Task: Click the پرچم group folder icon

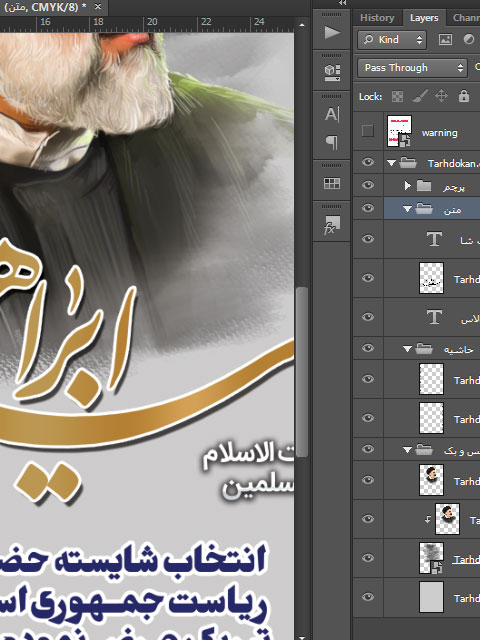Action: pos(424,186)
